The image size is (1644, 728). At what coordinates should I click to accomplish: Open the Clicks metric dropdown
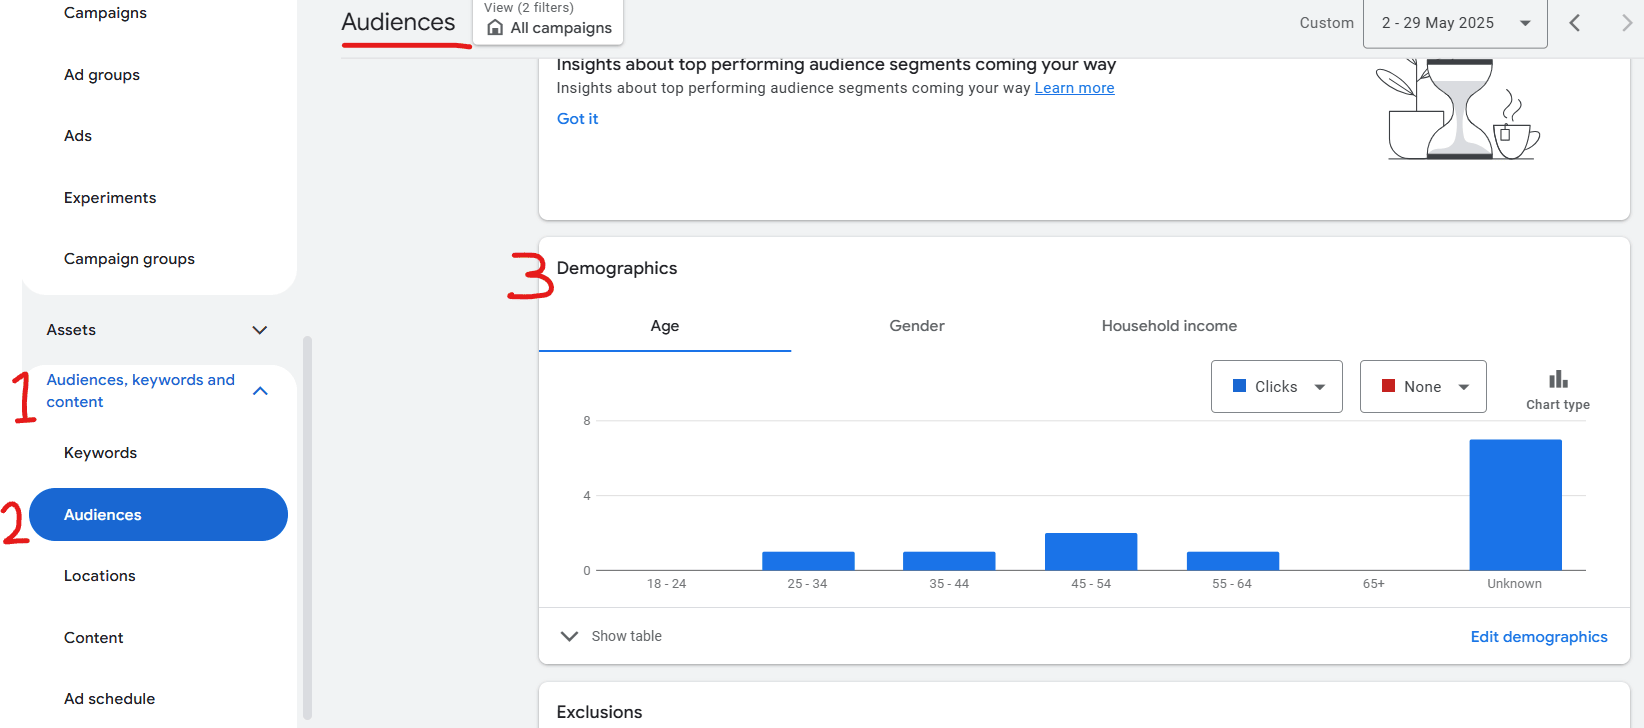pos(1277,387)
